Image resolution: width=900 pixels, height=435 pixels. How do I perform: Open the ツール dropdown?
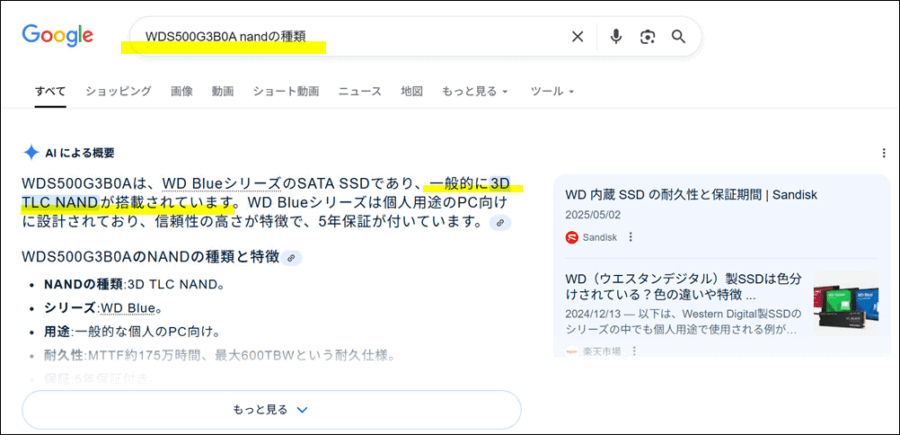[552, 91]
